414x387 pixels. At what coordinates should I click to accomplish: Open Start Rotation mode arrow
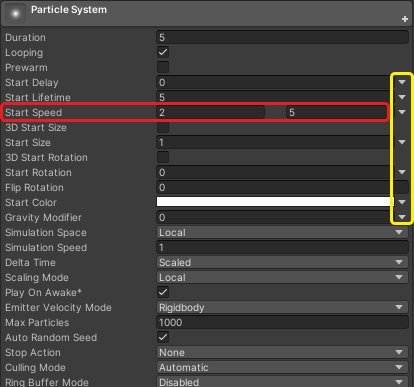[x=402, y=172]
